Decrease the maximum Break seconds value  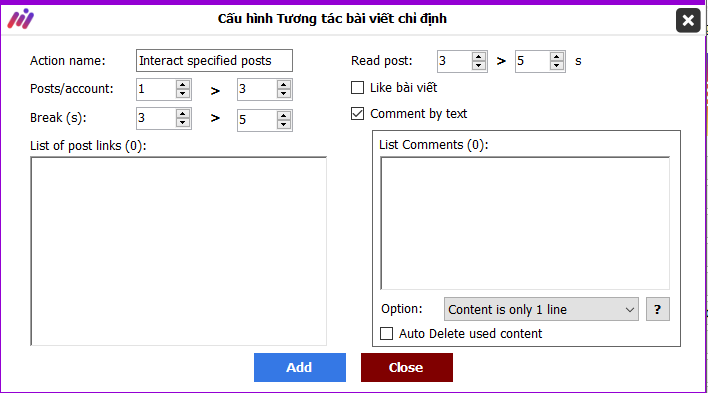click(x=284, y=124)
